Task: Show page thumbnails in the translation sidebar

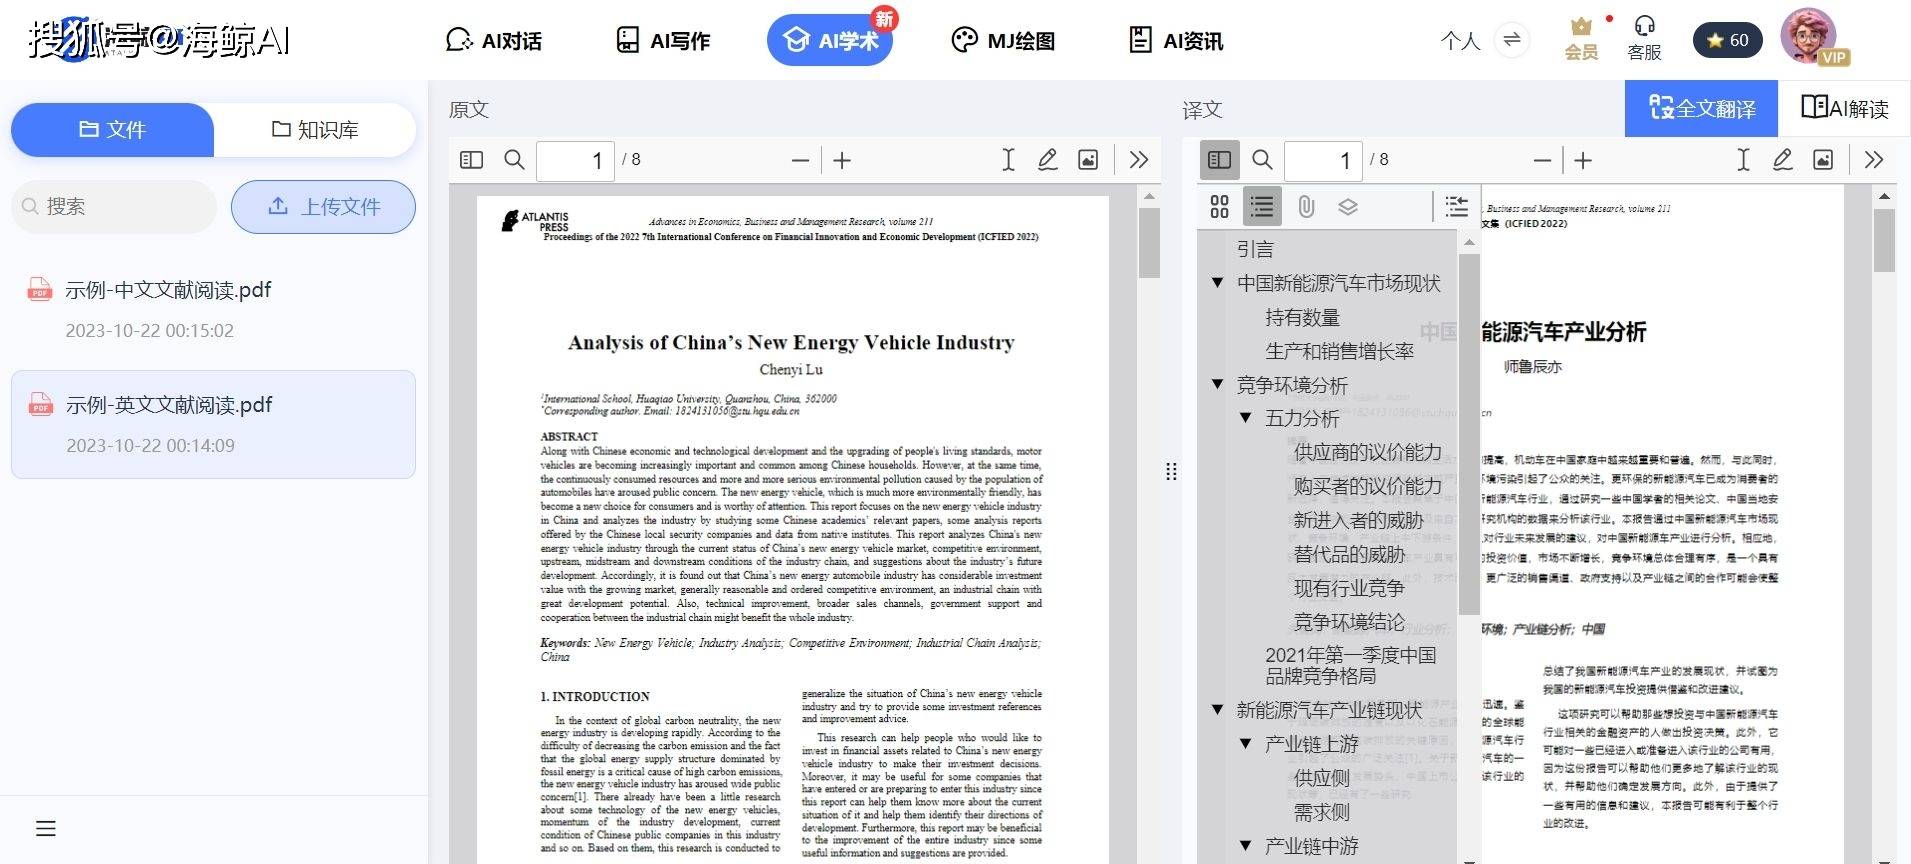Action: point(1219,207)
